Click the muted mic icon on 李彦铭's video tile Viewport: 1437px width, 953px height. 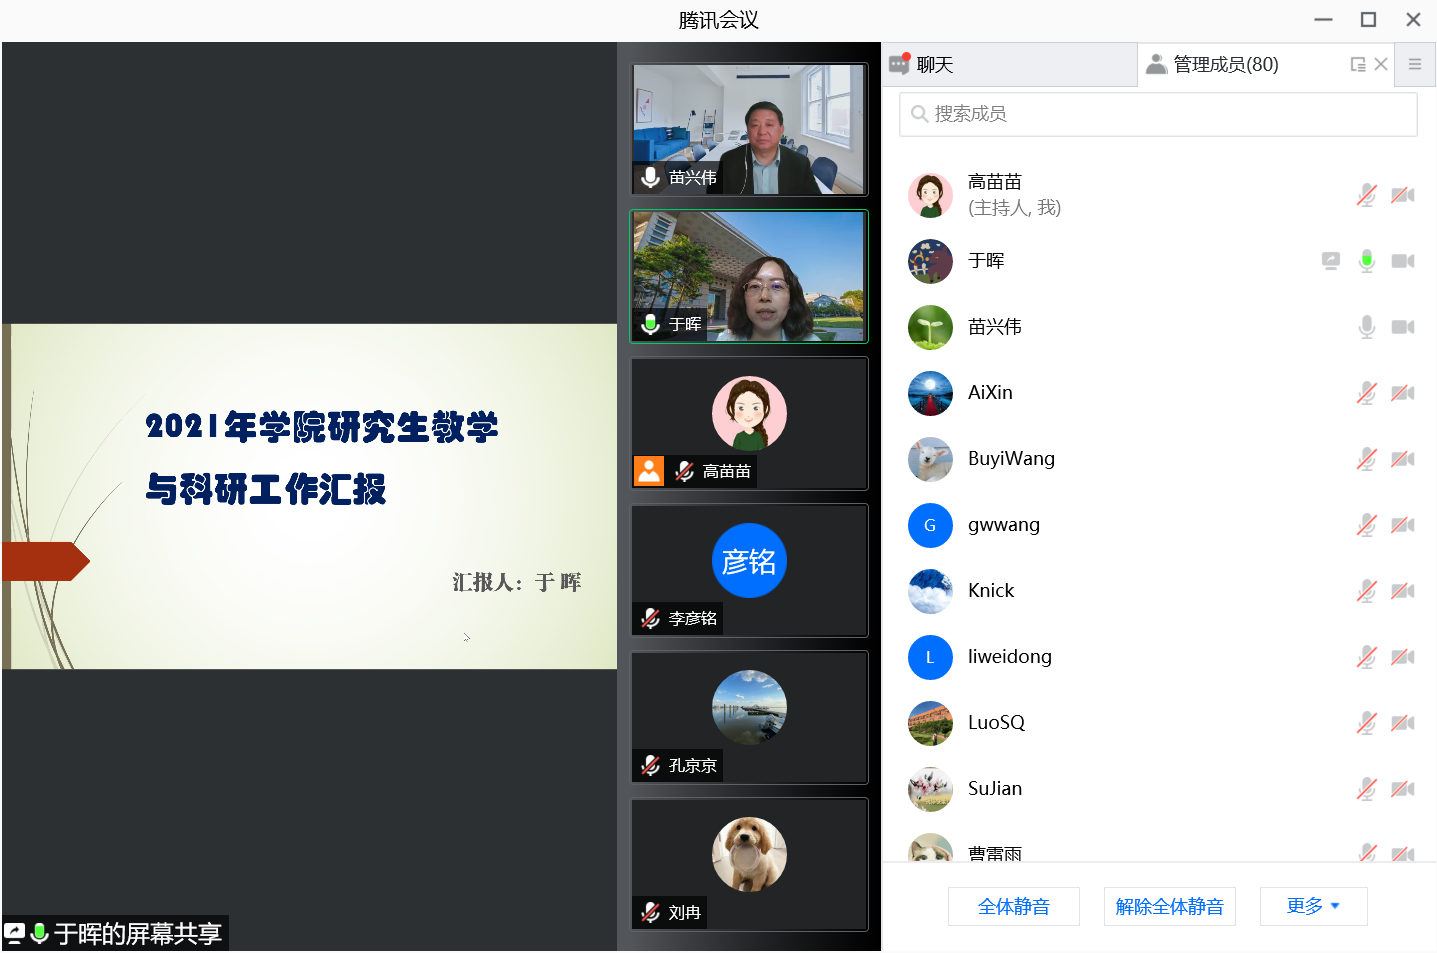651,618
